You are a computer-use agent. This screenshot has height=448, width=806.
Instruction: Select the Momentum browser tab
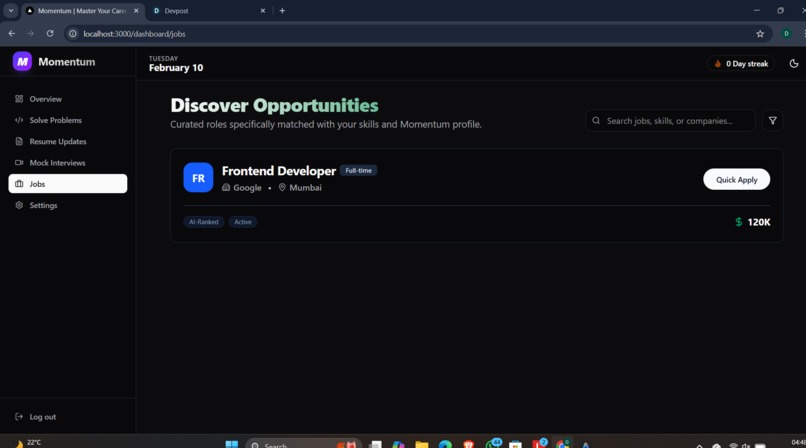82,11
